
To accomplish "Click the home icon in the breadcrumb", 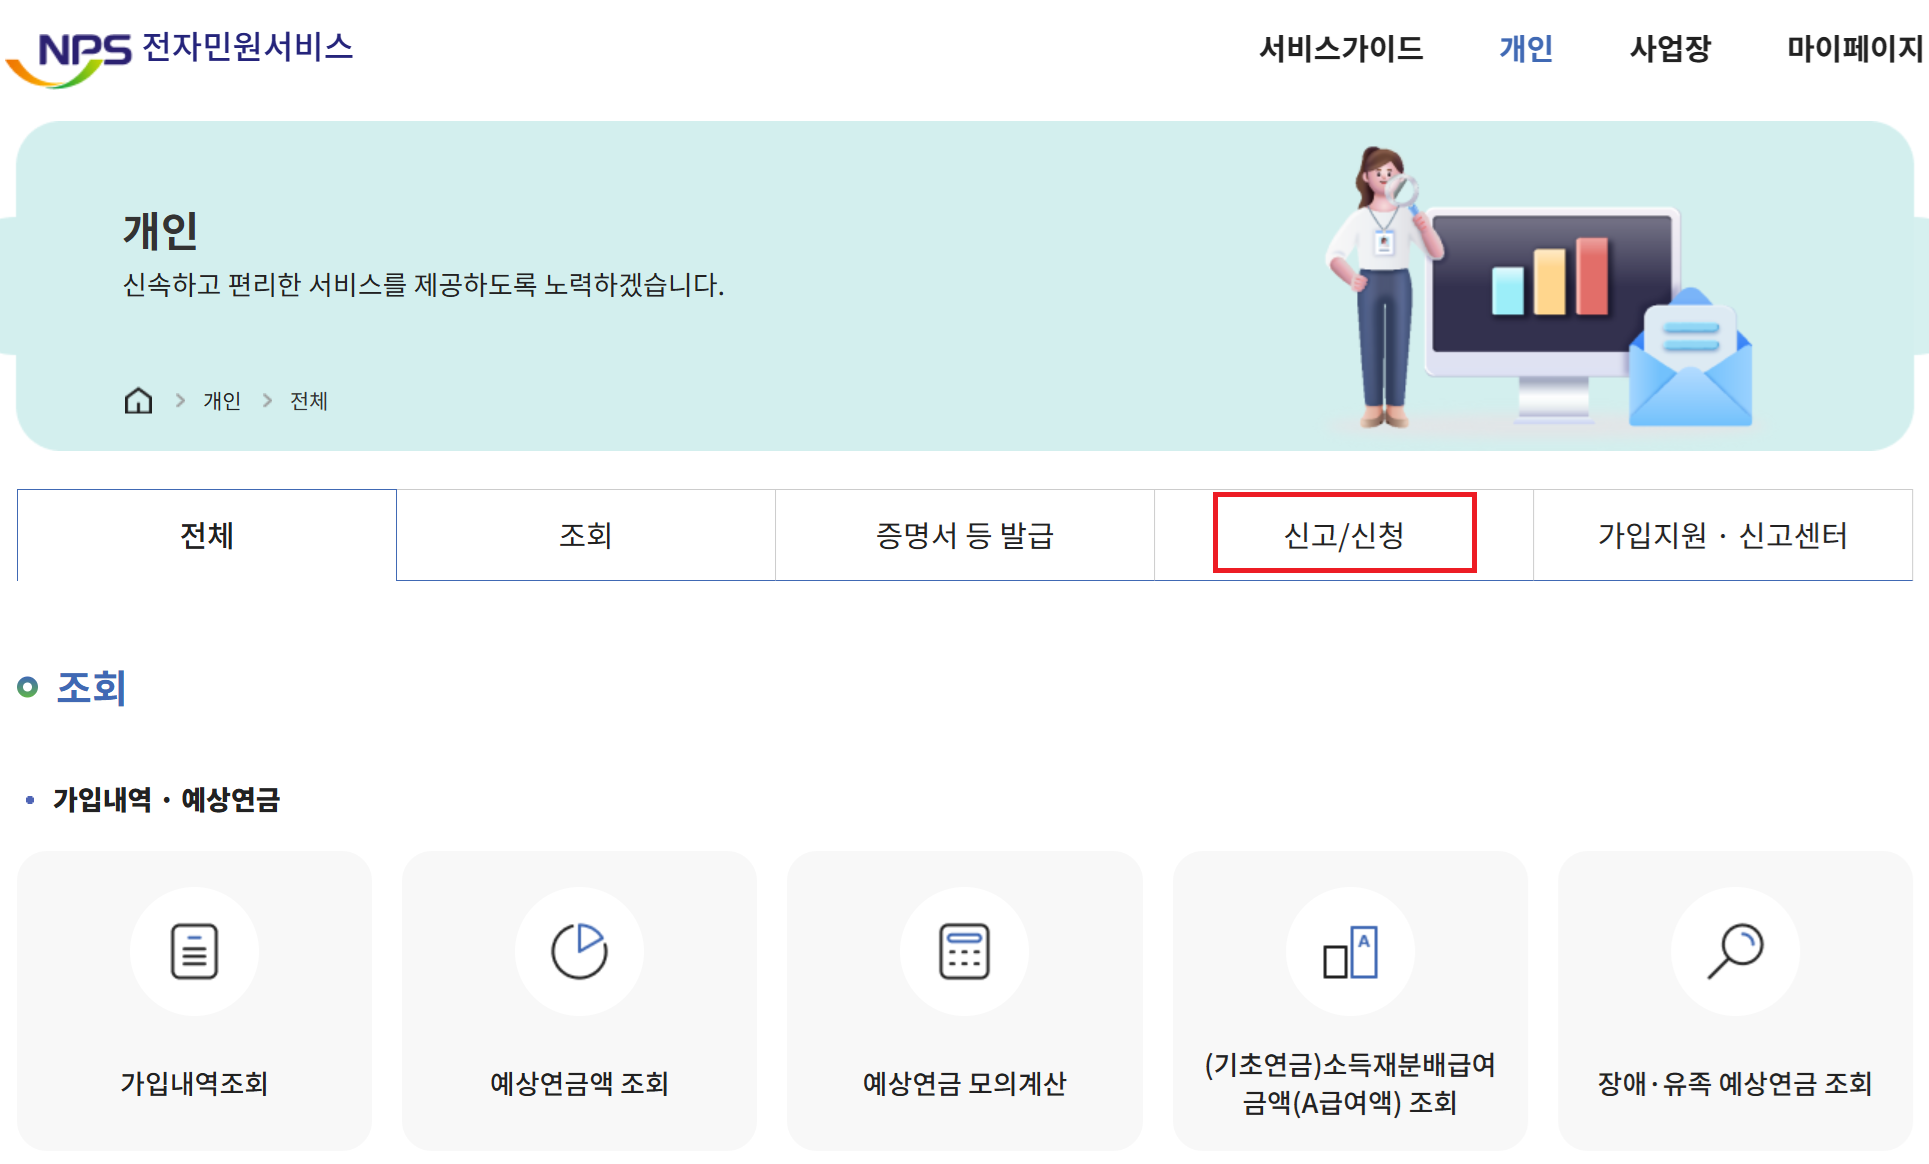I will [x=138, y=400].
